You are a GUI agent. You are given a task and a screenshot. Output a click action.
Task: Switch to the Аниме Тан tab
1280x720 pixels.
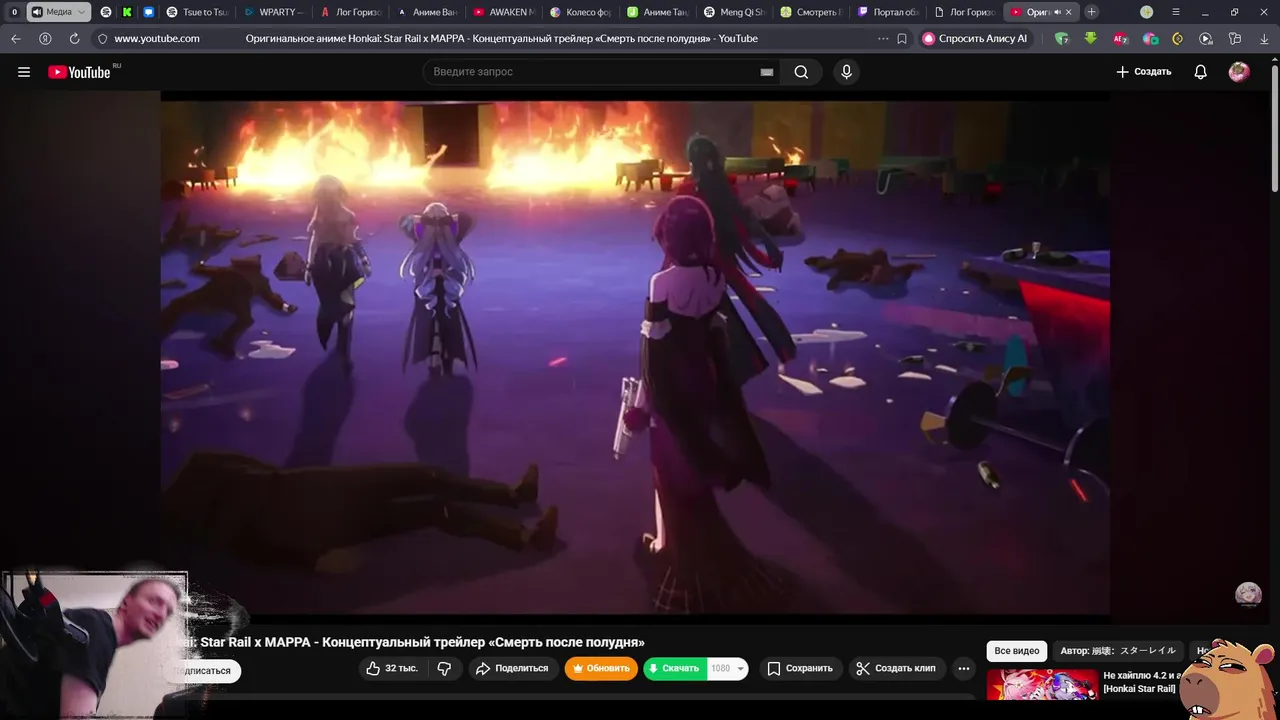click(657, 12)
